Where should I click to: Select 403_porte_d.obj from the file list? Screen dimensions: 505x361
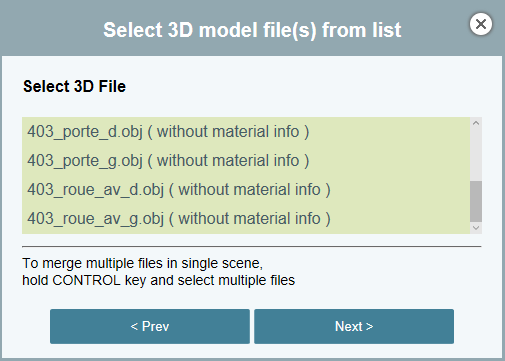[x=246, y=132]
